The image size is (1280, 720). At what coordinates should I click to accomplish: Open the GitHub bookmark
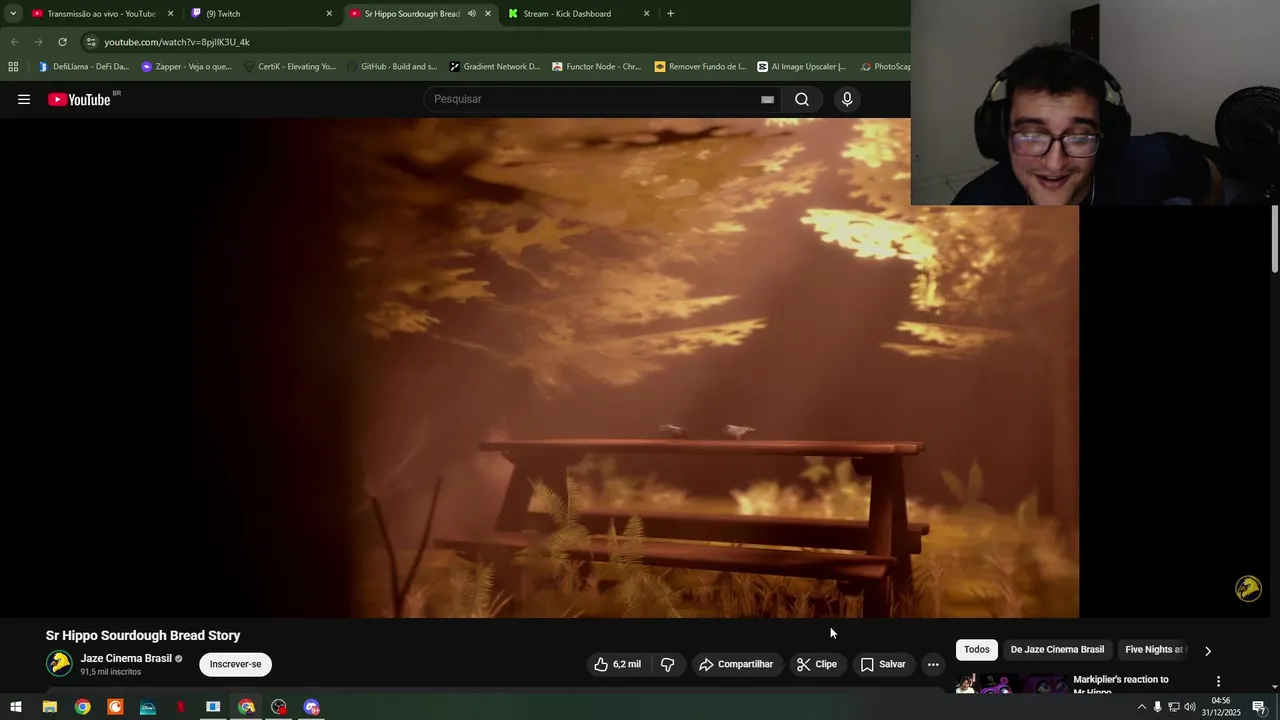[391, 67]
